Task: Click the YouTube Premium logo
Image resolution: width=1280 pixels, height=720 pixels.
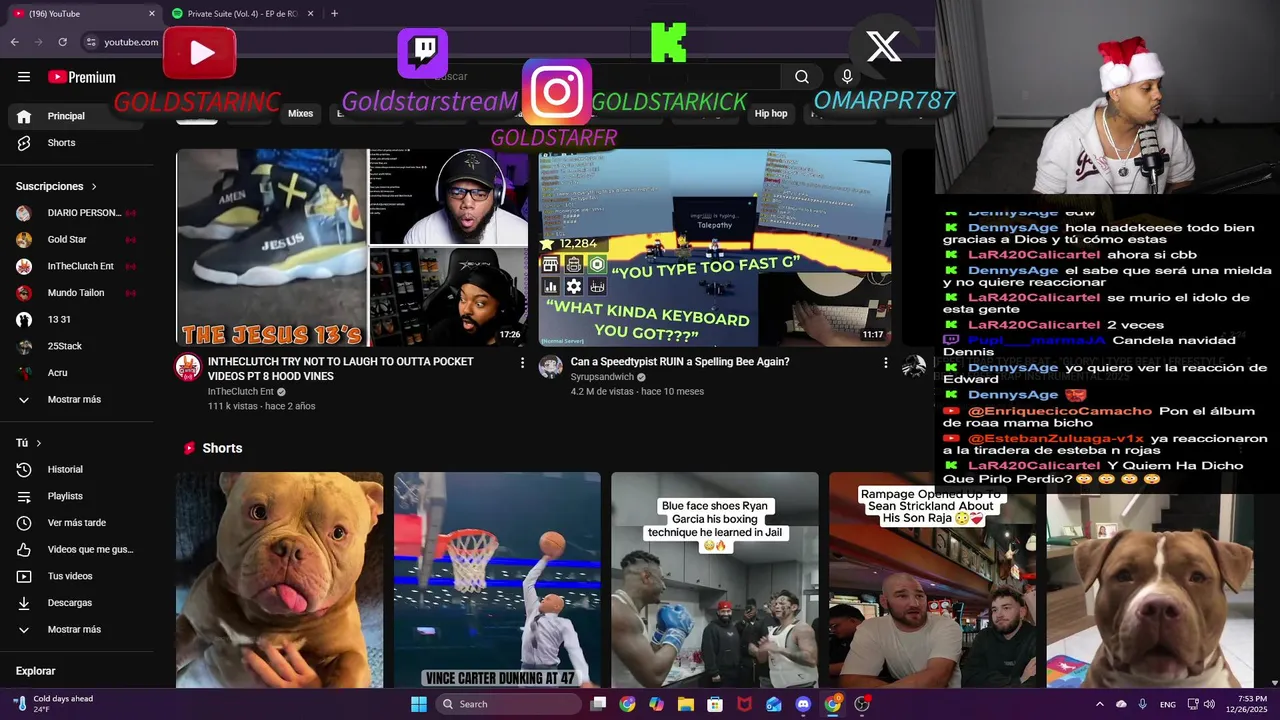Action: 82,77
